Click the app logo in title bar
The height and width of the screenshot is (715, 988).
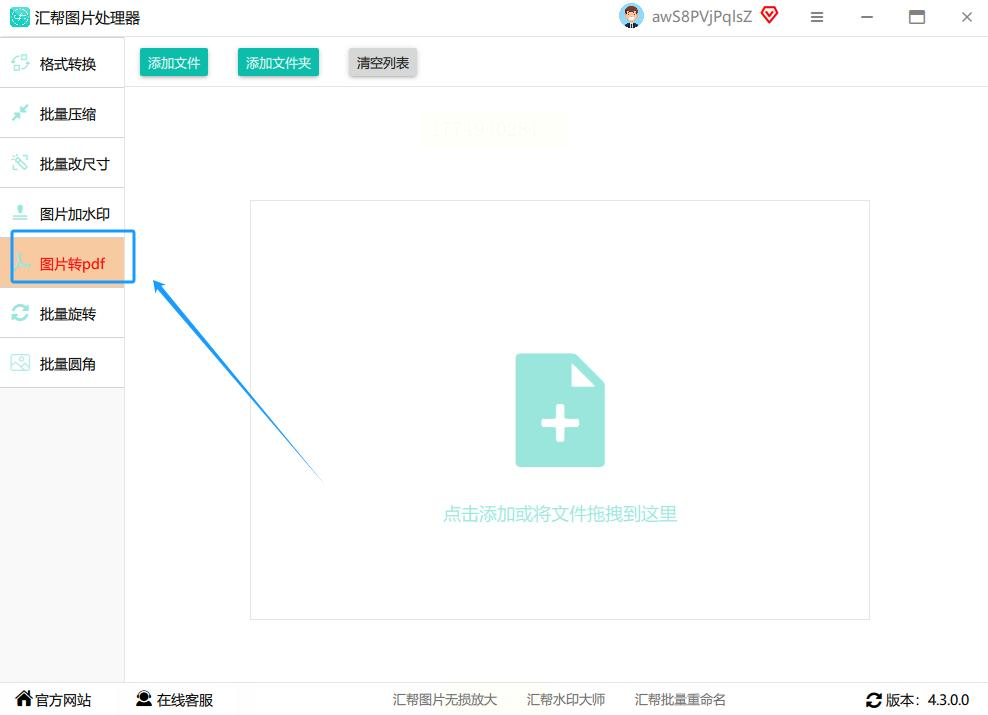click(x=20, y=17)
